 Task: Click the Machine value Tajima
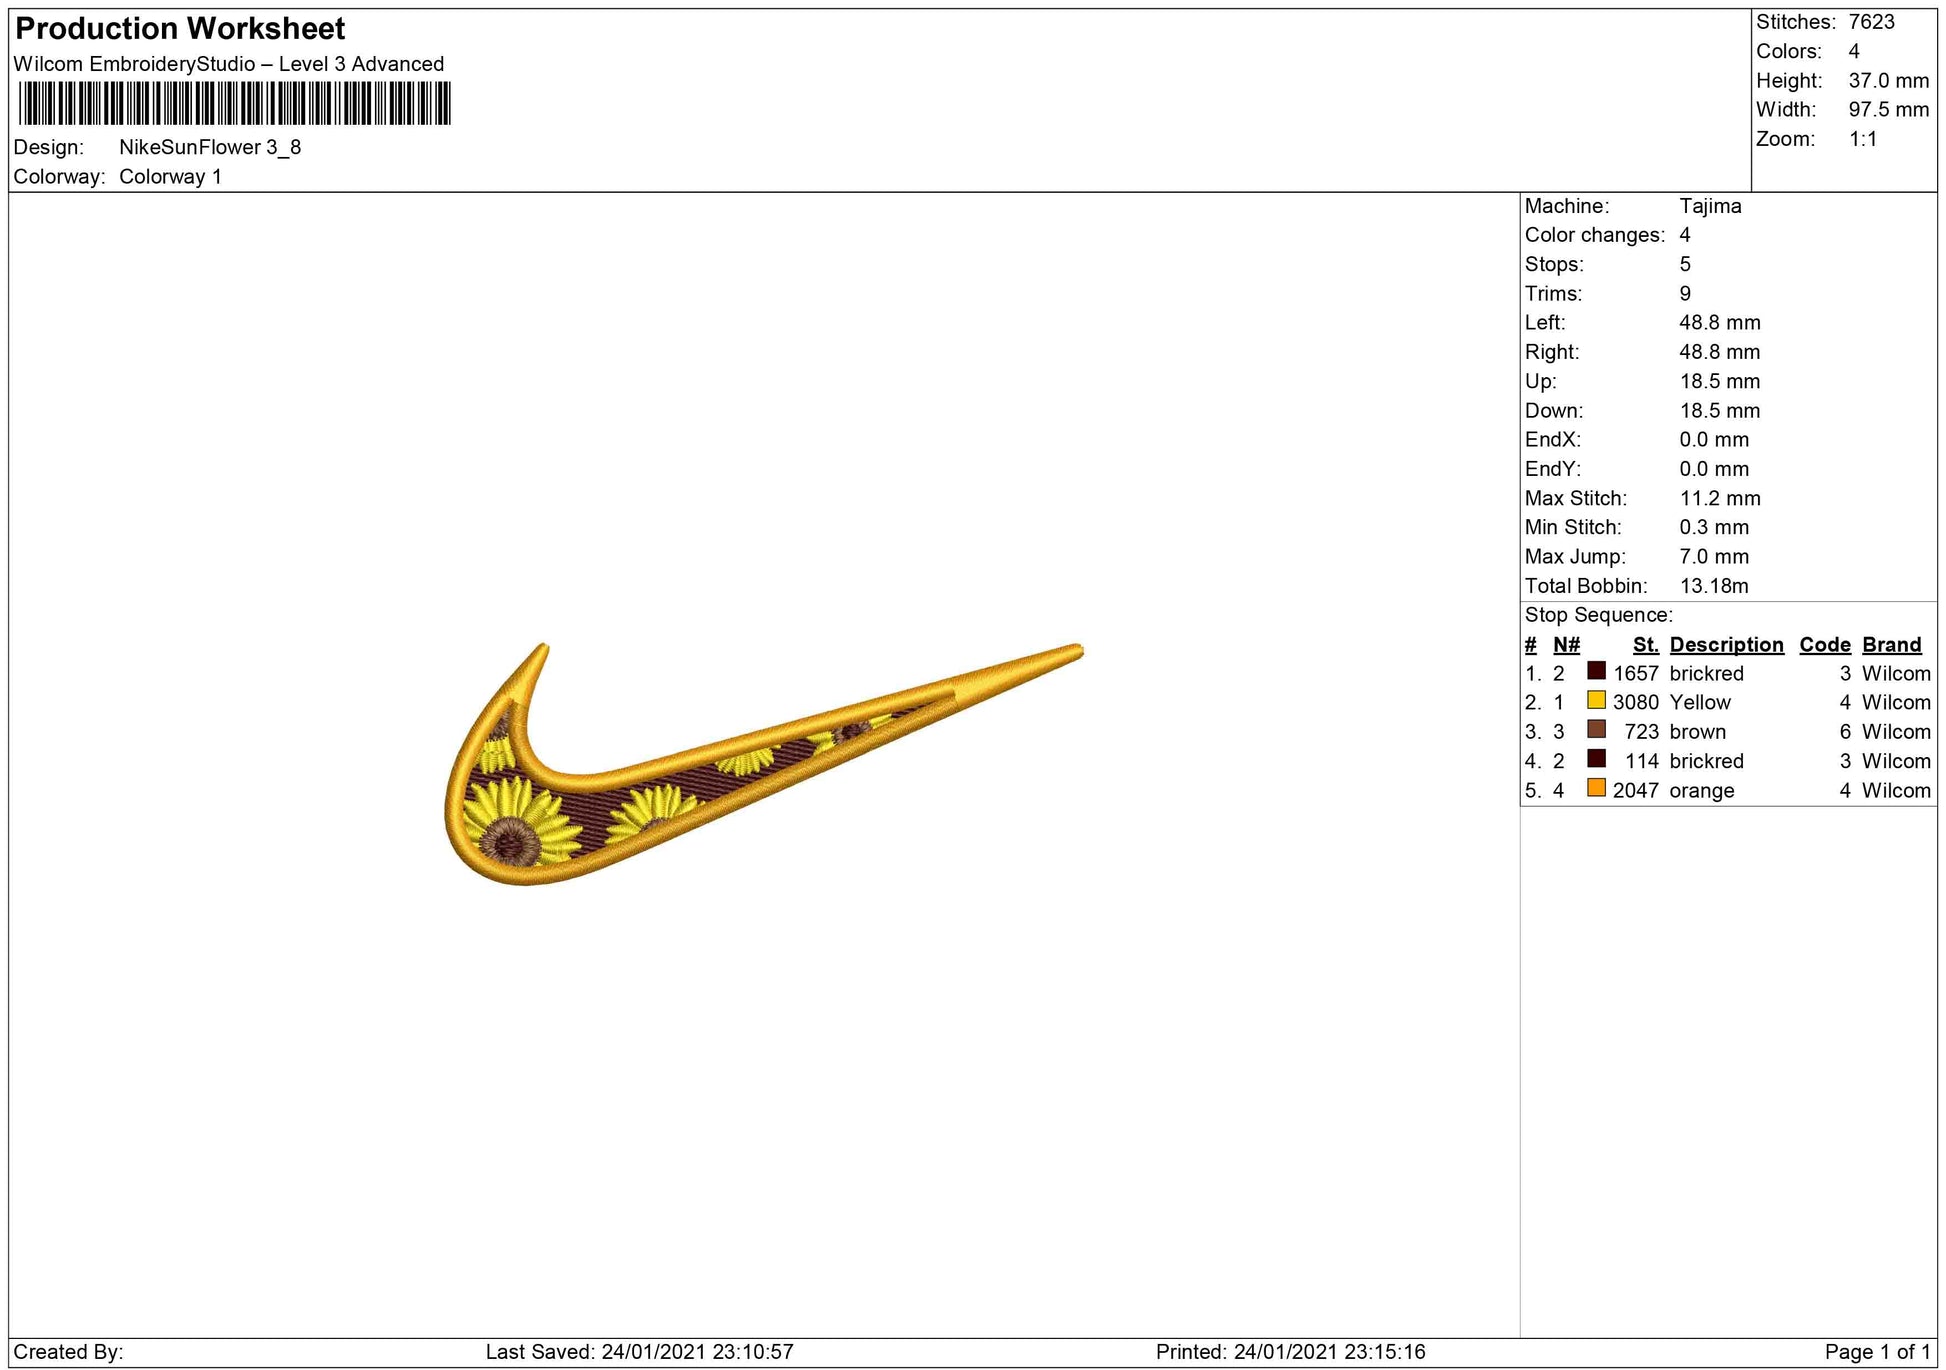point(1710,206)
